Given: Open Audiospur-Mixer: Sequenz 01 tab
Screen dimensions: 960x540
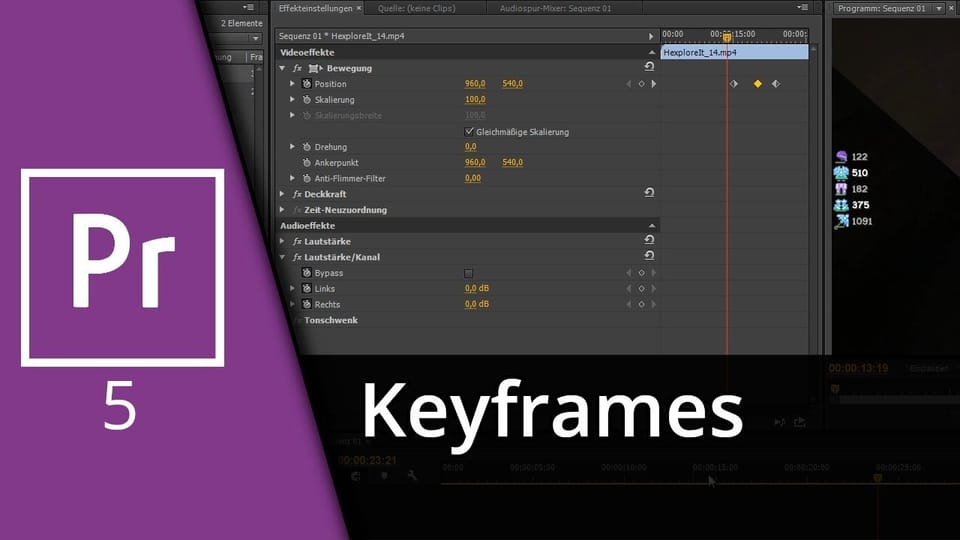Looking at the screenshot, I should [555, 9].
